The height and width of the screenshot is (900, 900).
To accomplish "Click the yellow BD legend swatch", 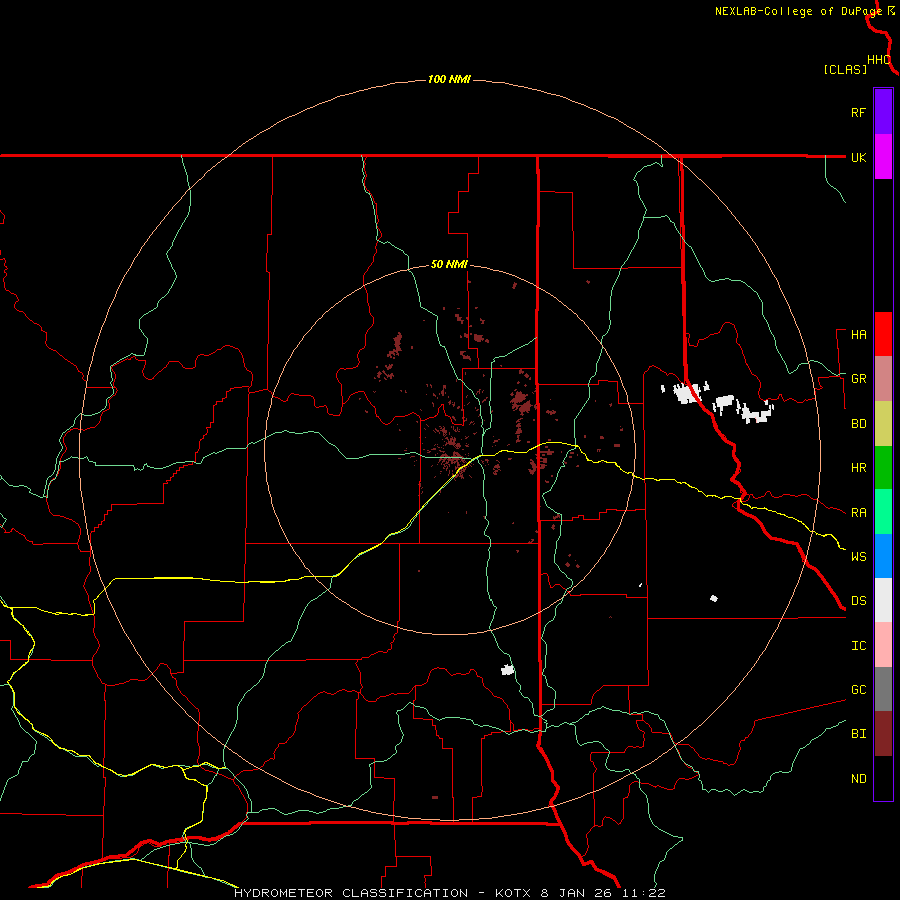I will 883,424.
